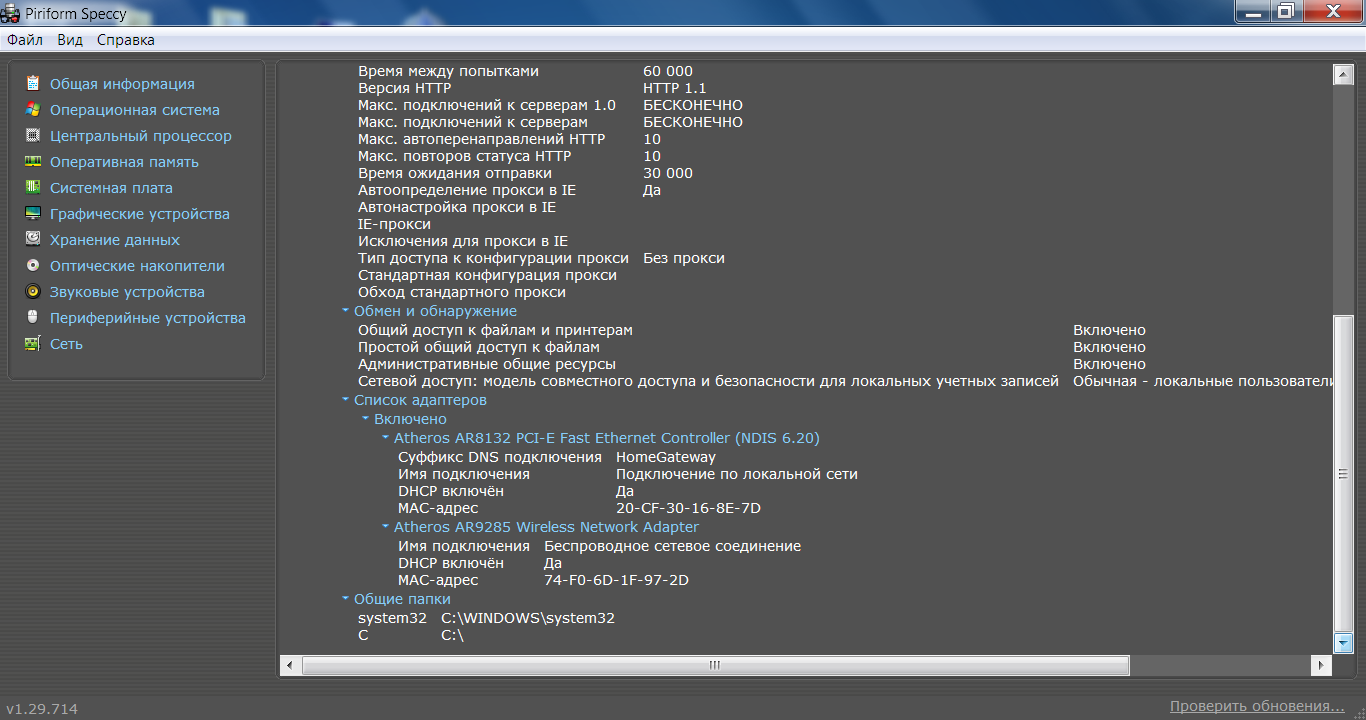Click the Звуковые устройства speaker icon
The width and height of the screenshot is (1366, 720).
(x=33, y=292)
